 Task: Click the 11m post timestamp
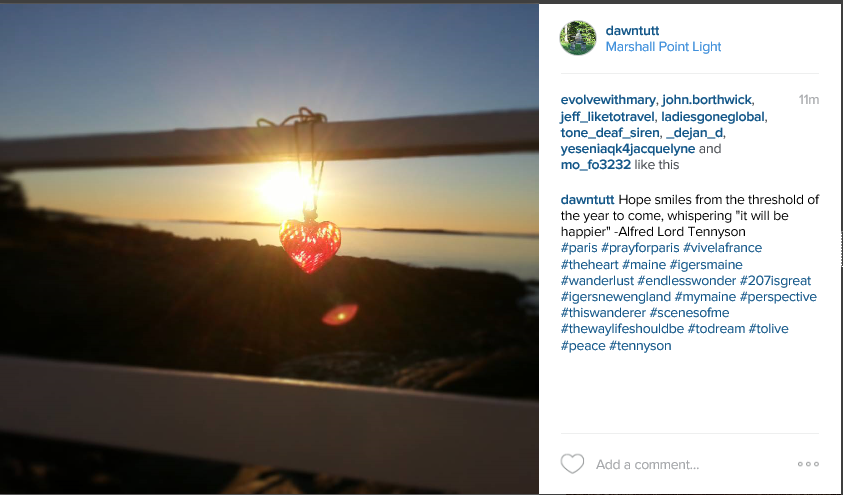808,100
